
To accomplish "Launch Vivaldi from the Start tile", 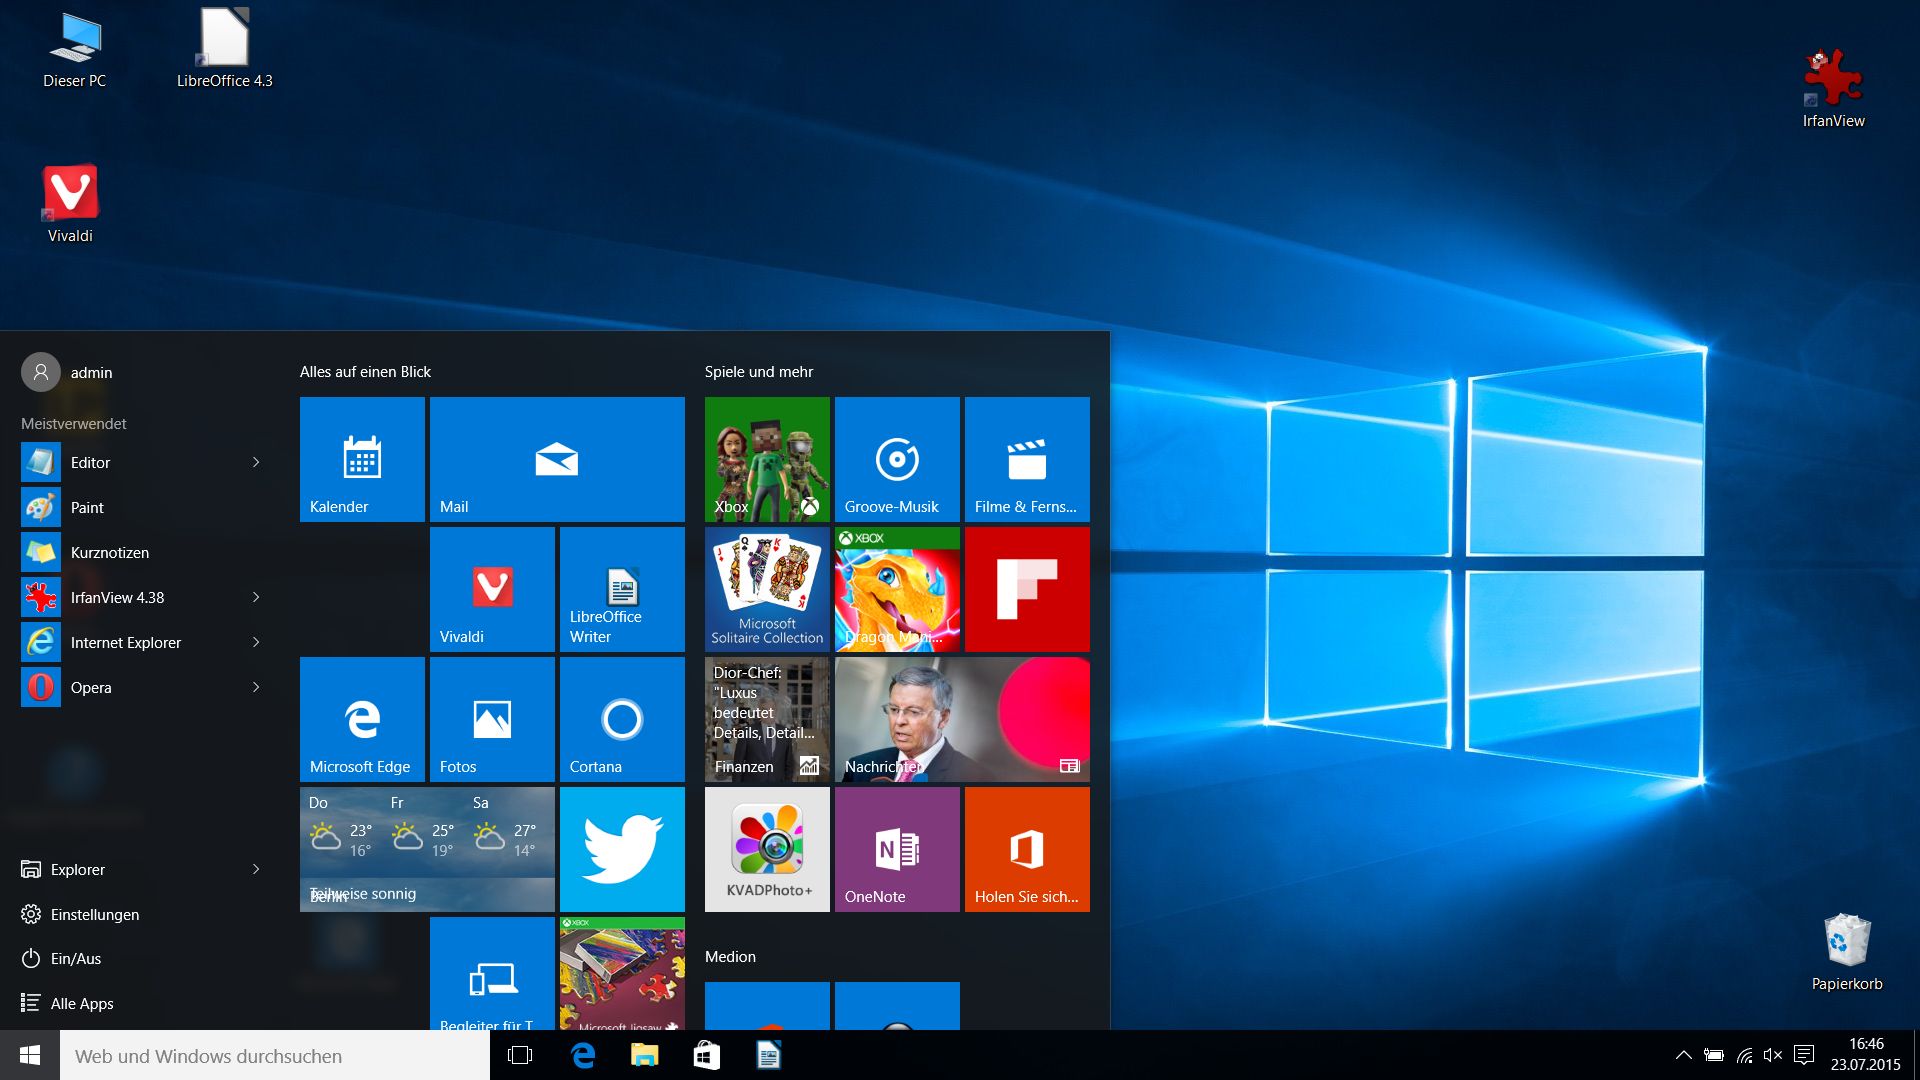I will click(492, 589).
